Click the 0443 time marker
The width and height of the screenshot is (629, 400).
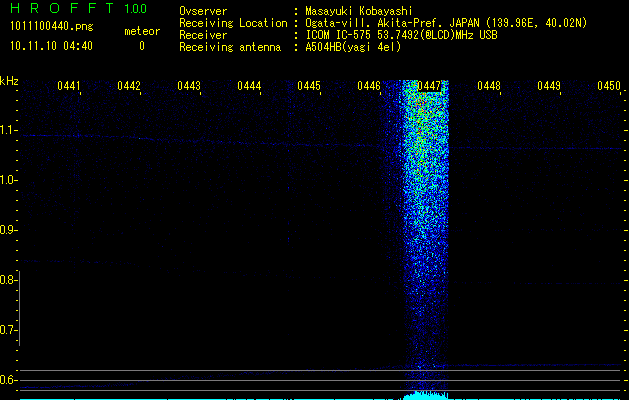click(189, 86)
